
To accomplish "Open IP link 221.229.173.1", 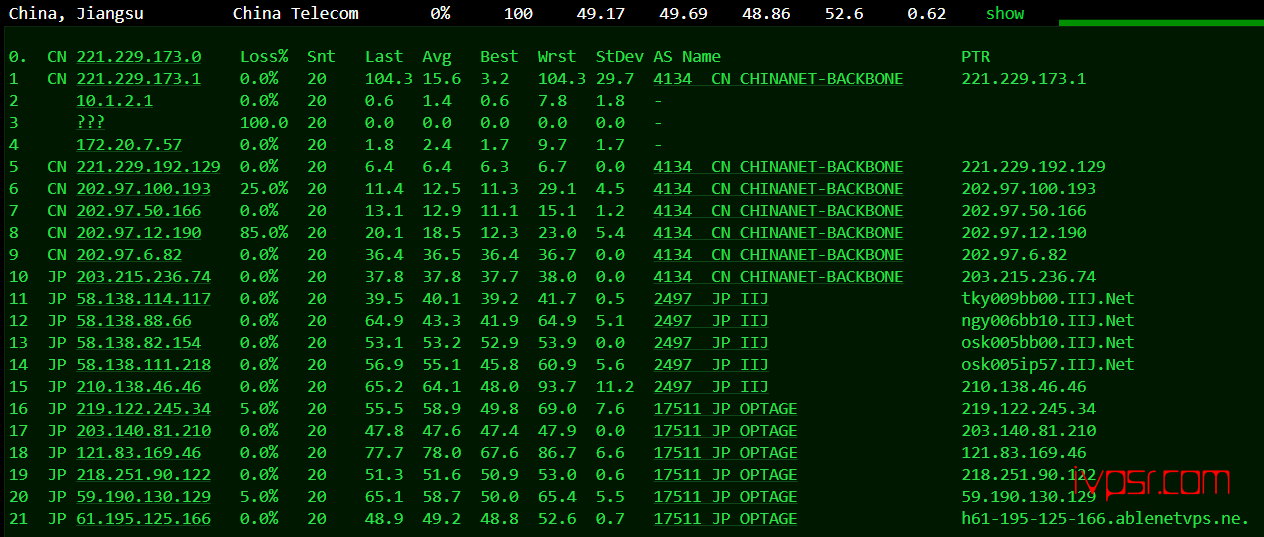I will (x=139, y=78).
